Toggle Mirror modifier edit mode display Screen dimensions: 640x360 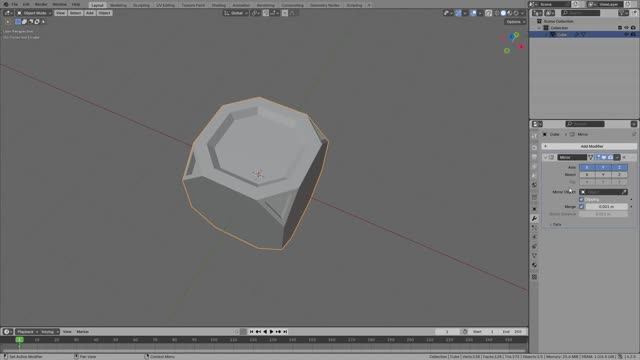(x=598, y=157)
